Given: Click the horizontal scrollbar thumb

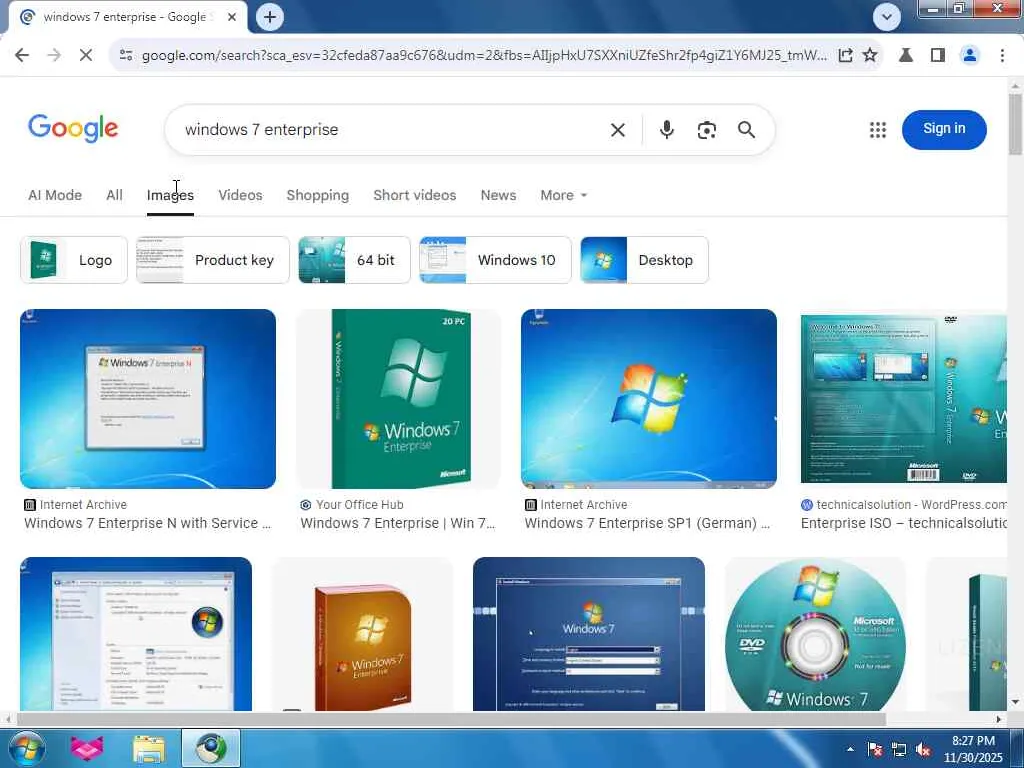Looking at the screenshot, I should pyautogui.click(x=451, y=719).
